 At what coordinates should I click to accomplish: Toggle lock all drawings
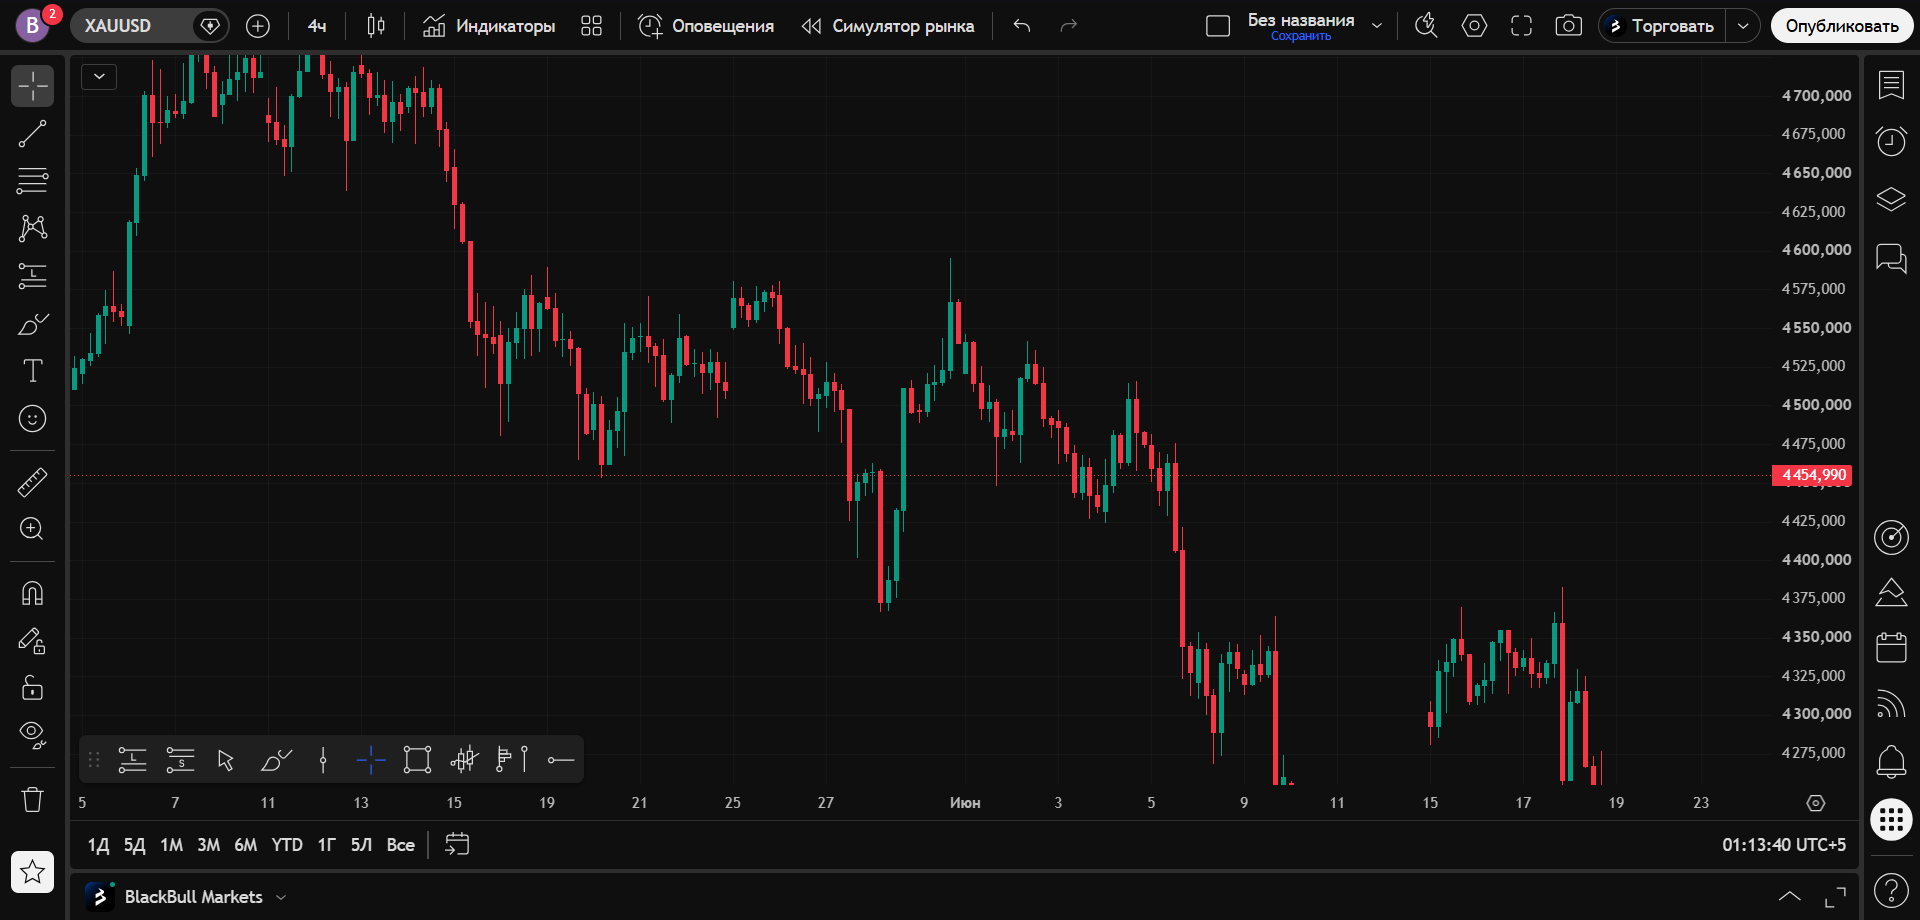(33, 688)
